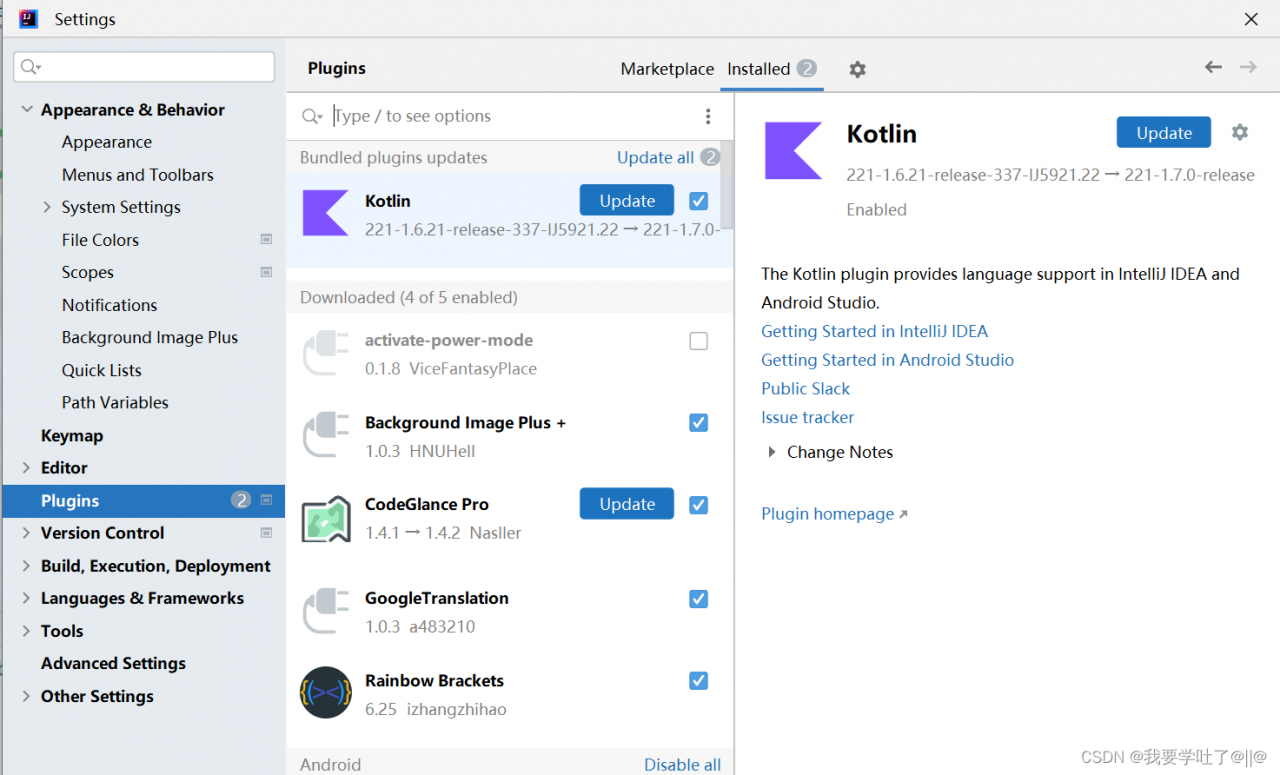
Task: Expand Version Control settings node
Action: point(26,533)
